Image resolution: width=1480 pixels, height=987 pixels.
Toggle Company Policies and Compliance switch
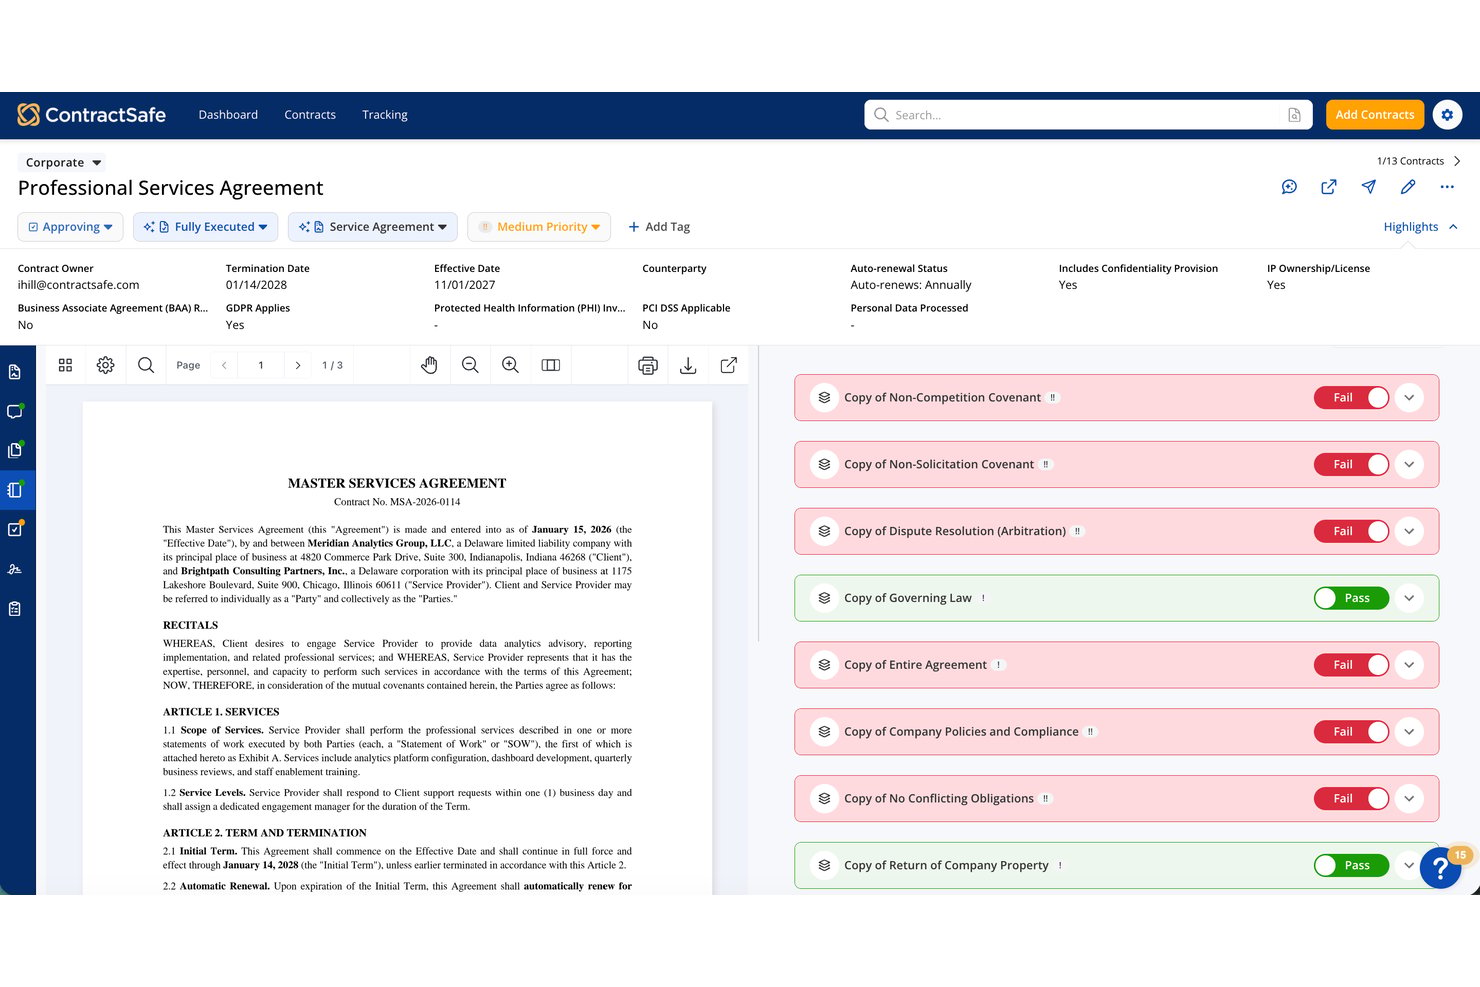coord(1352,732)
